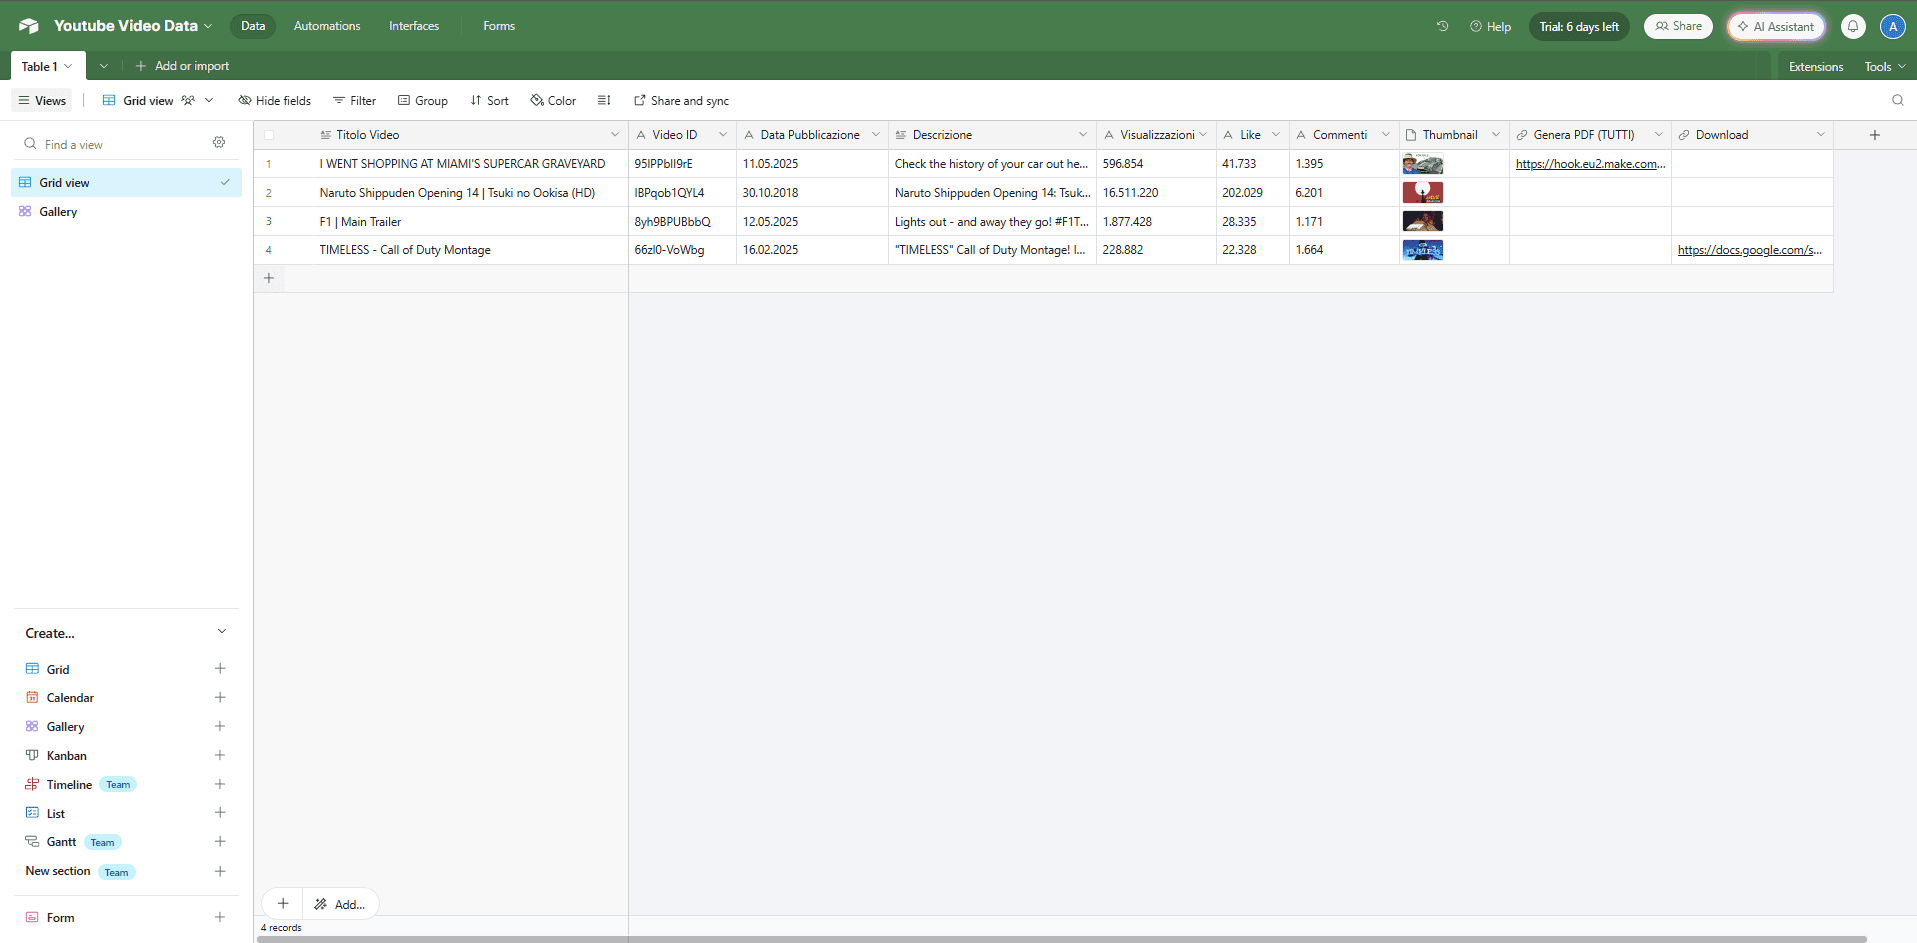Open Tools menu dropdown
The width and height of the screenshot is (1917, 943).
tap(1885, 67)
